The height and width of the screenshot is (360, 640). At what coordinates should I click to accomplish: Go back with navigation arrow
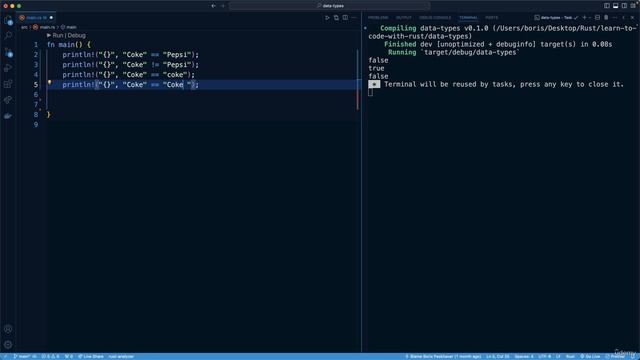pyautogui.click(x=213, y=6)
